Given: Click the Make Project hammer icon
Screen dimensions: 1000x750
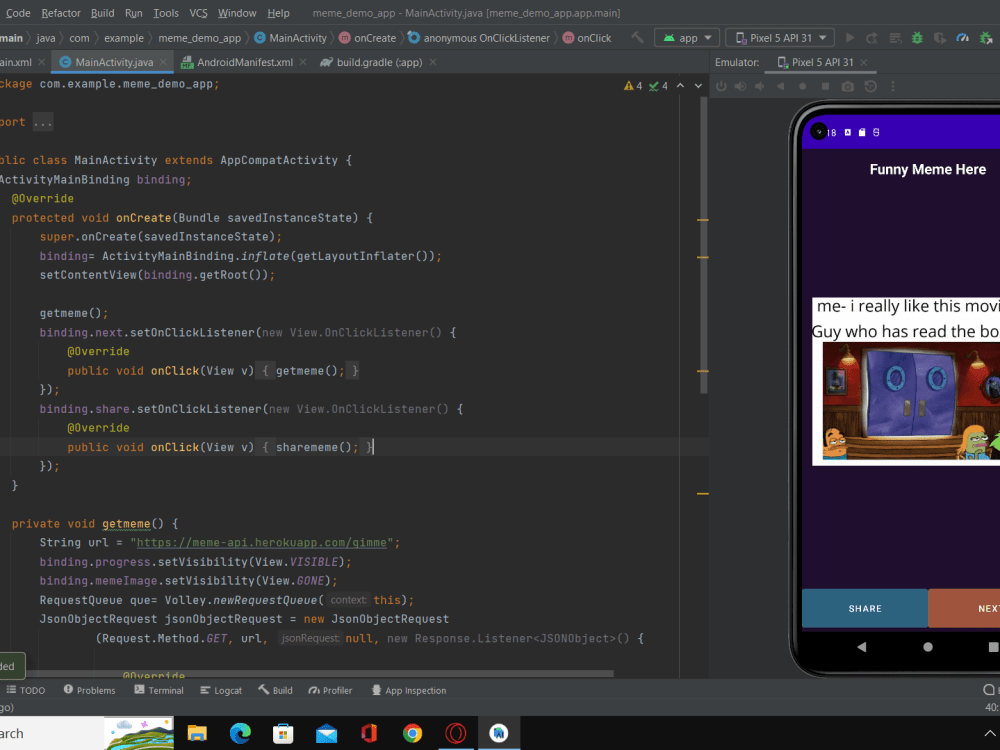Looking at the screenshot, I should [x=637, y=38].
